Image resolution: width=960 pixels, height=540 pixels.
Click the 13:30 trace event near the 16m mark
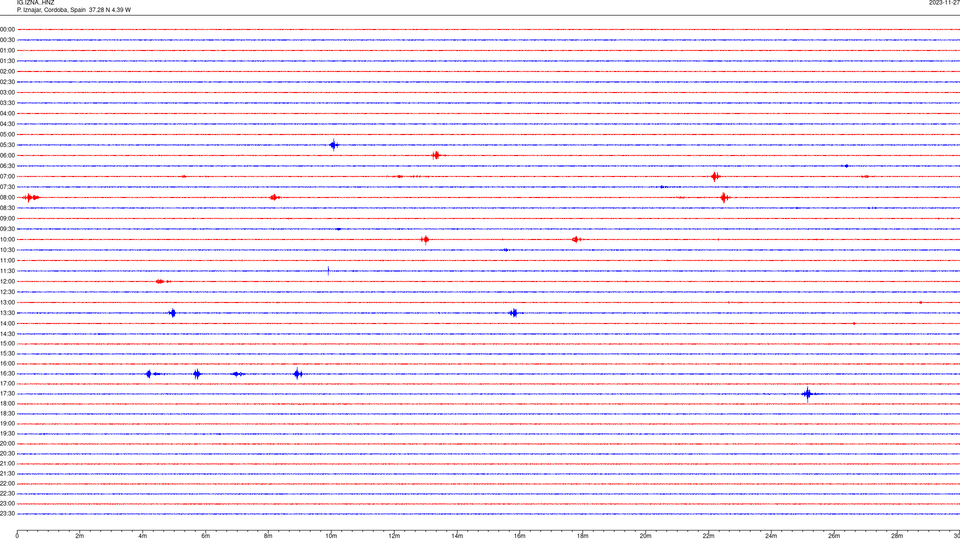click(514, 313)
